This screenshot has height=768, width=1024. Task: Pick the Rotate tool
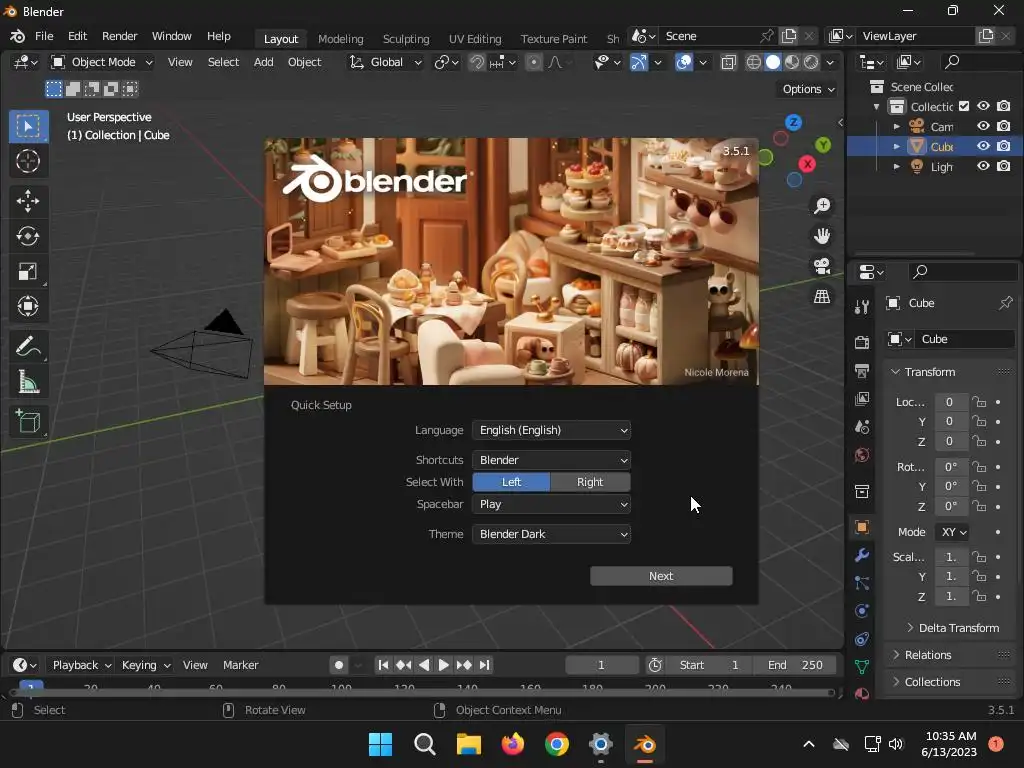coord(28,236)
